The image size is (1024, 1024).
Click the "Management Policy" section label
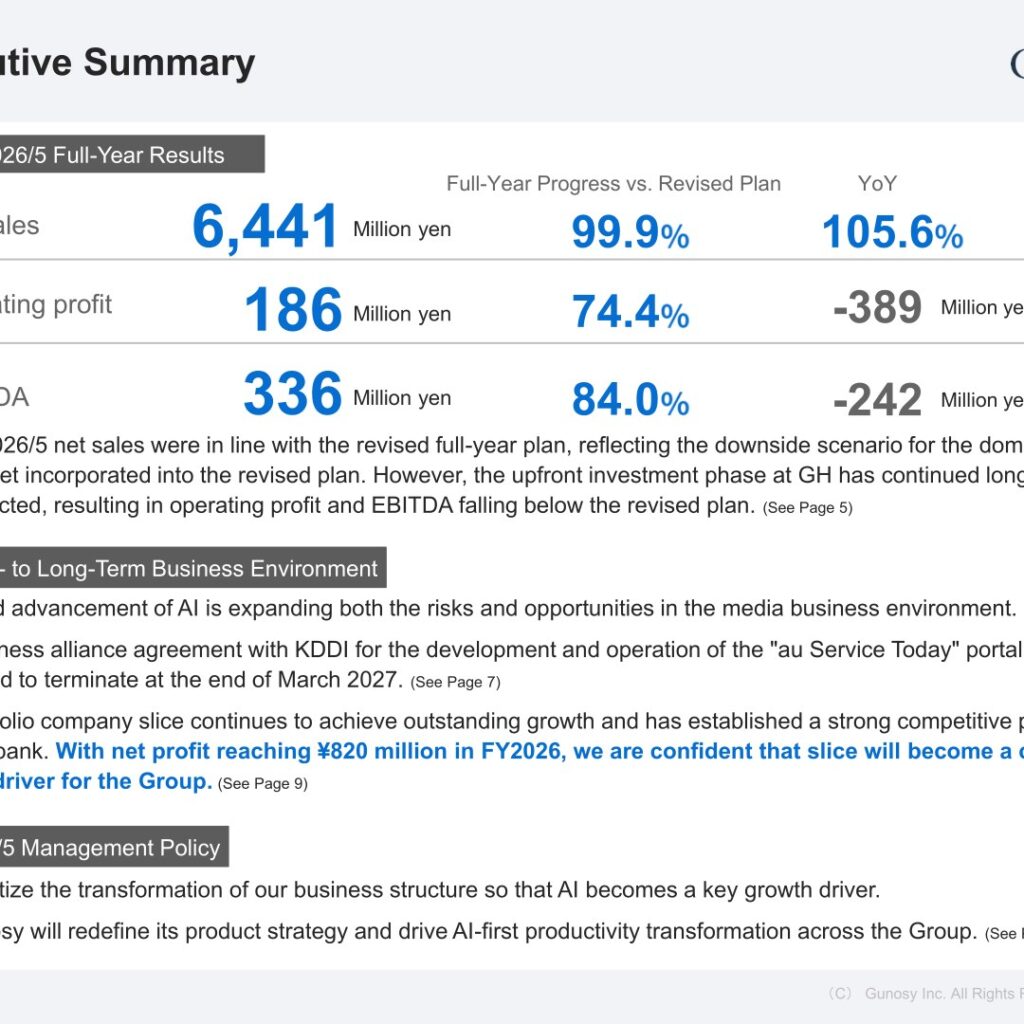(x=114, y=847)
